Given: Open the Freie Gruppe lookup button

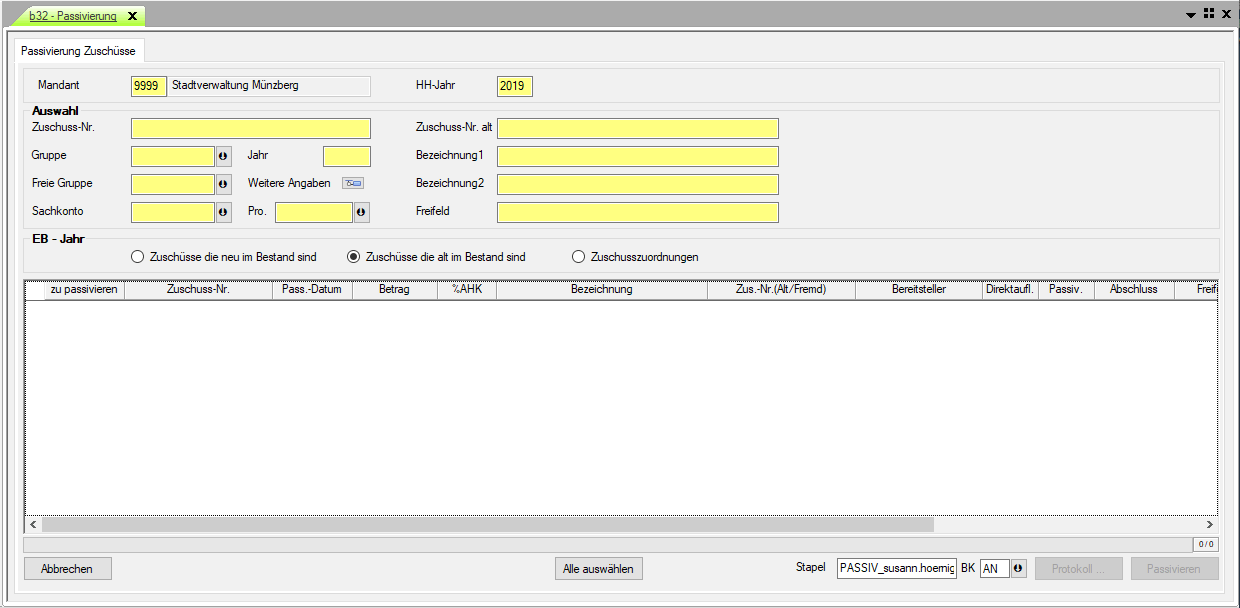Looking at the screenshot, I should (x=223, y=184).
